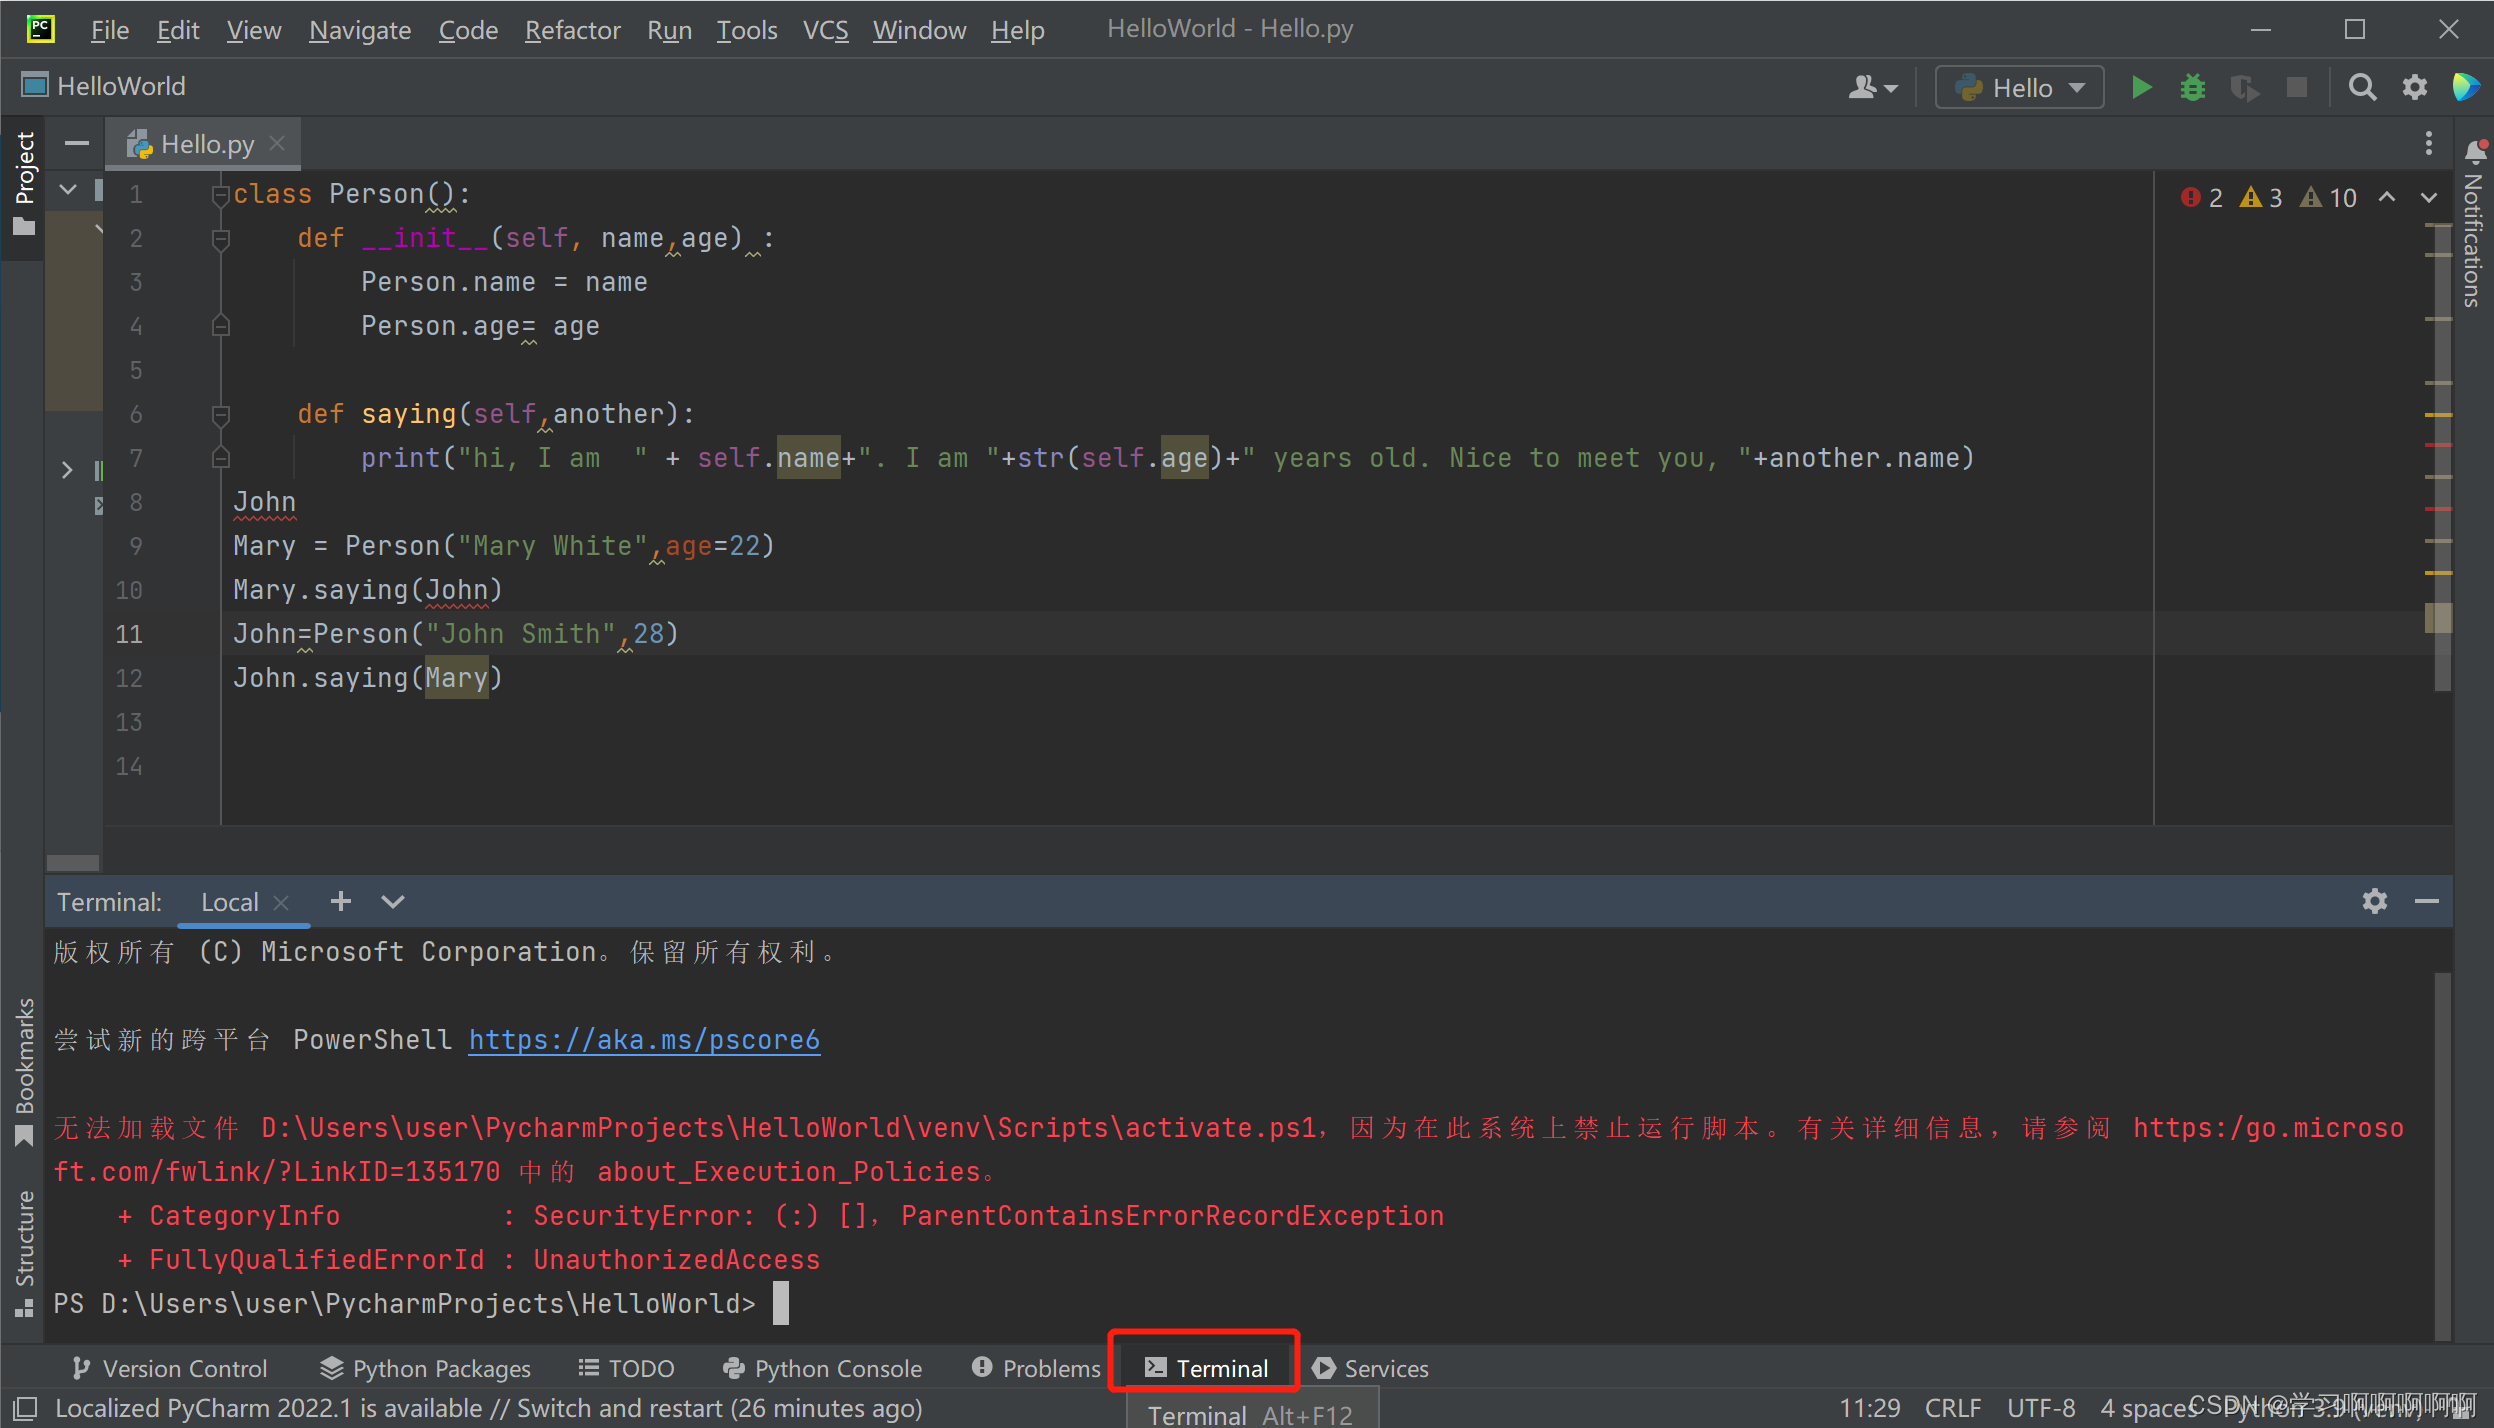The image size is (2494, 1428).
Task: Open the Edit menu
Action: 178,30
